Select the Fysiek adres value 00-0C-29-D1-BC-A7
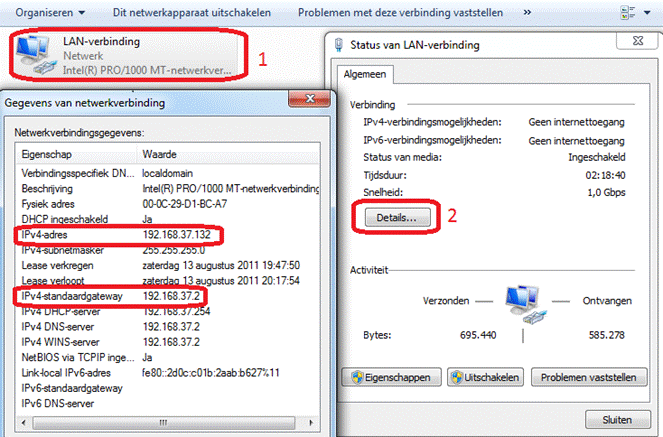Screen dimensions: 663x437 (x=185, y=204)
